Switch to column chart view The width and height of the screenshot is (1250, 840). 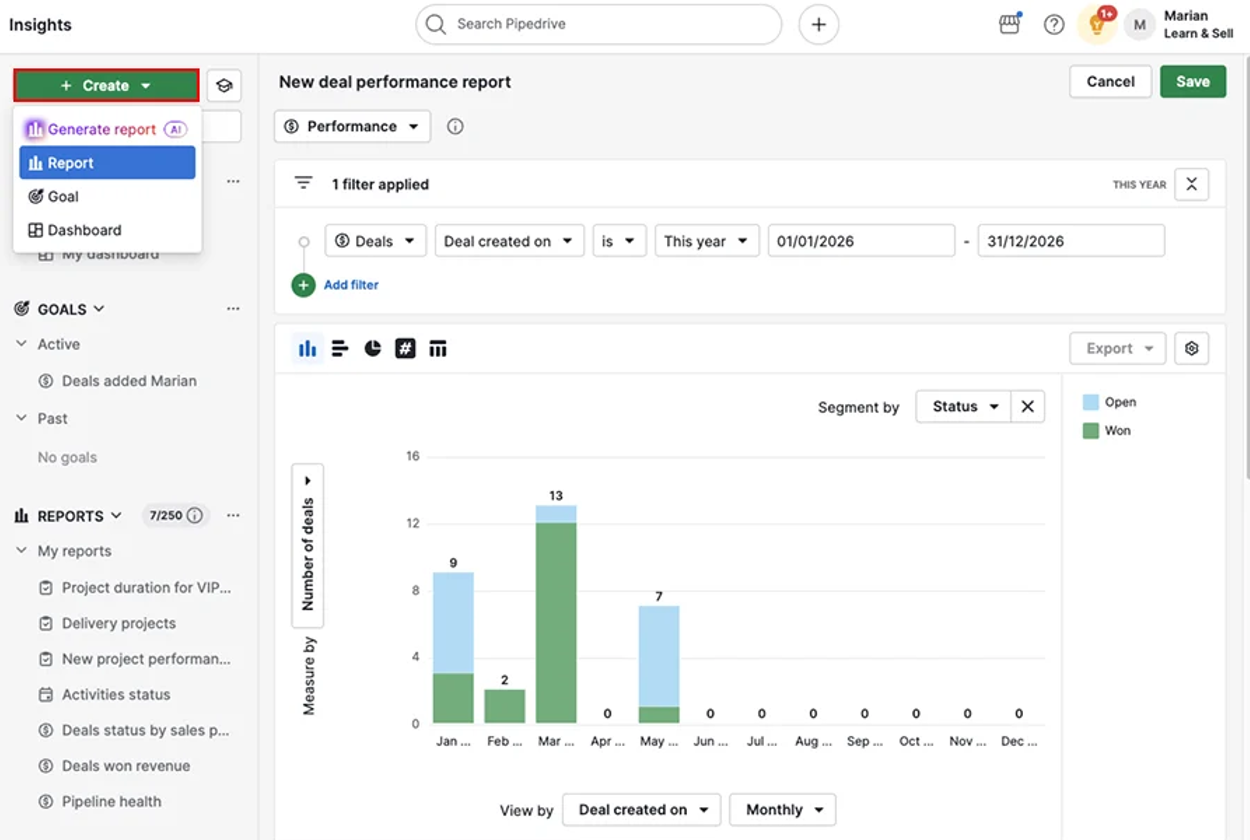click(307, 348)
